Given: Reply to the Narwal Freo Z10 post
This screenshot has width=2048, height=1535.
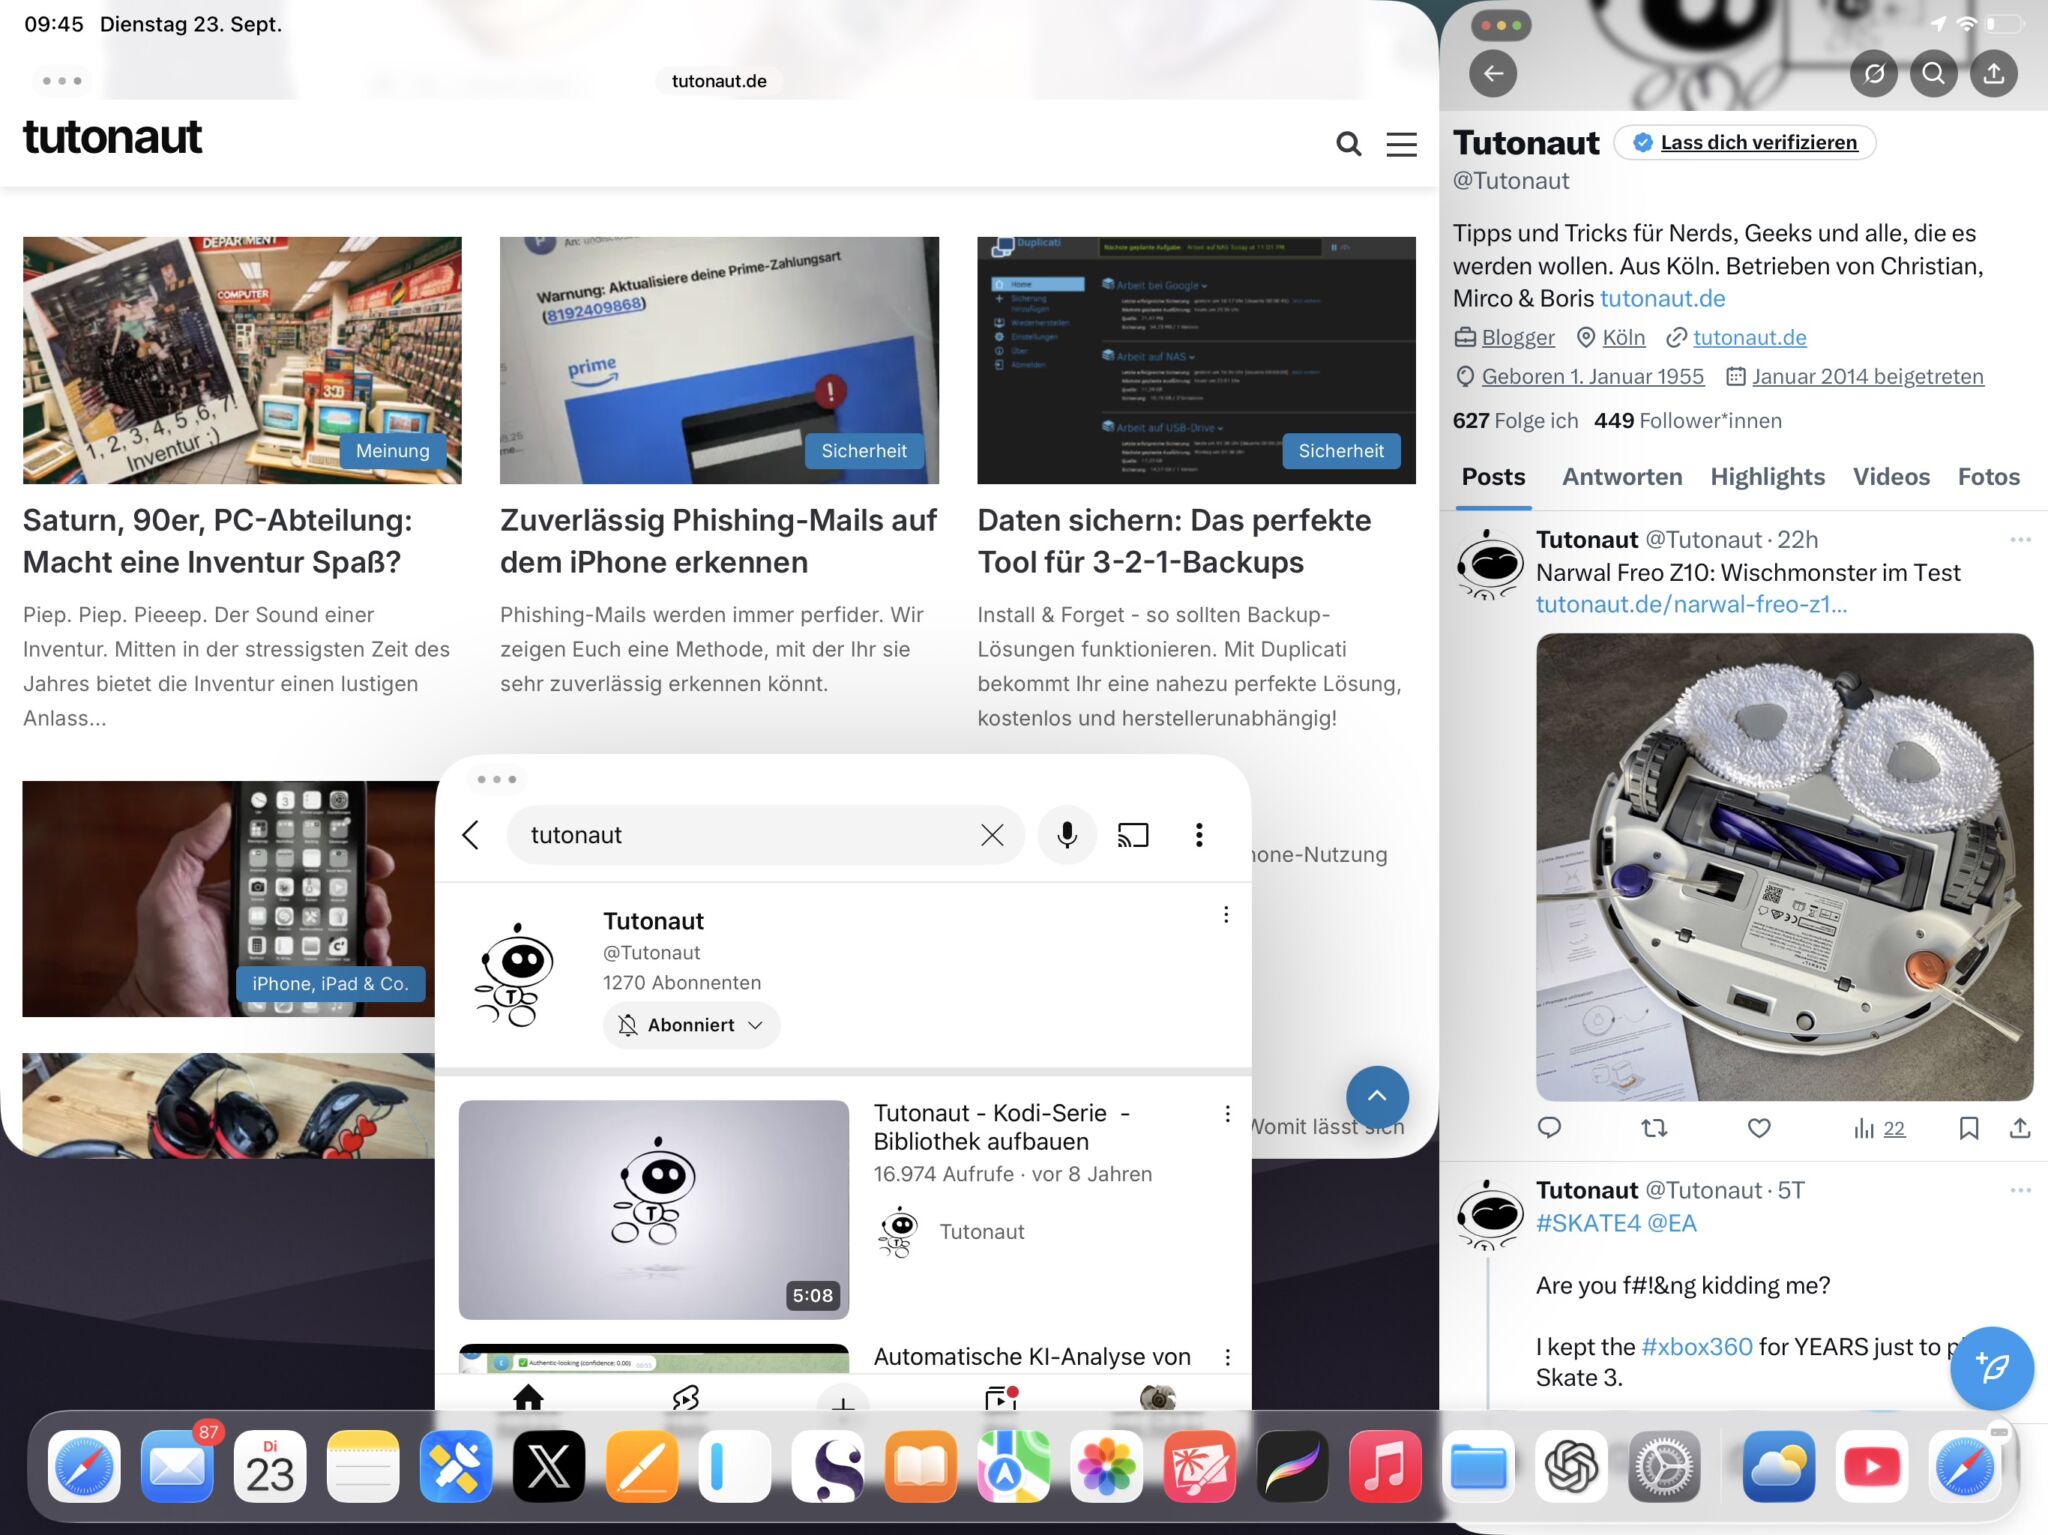Looking at the screenshot, I should click(1549, 1128).
